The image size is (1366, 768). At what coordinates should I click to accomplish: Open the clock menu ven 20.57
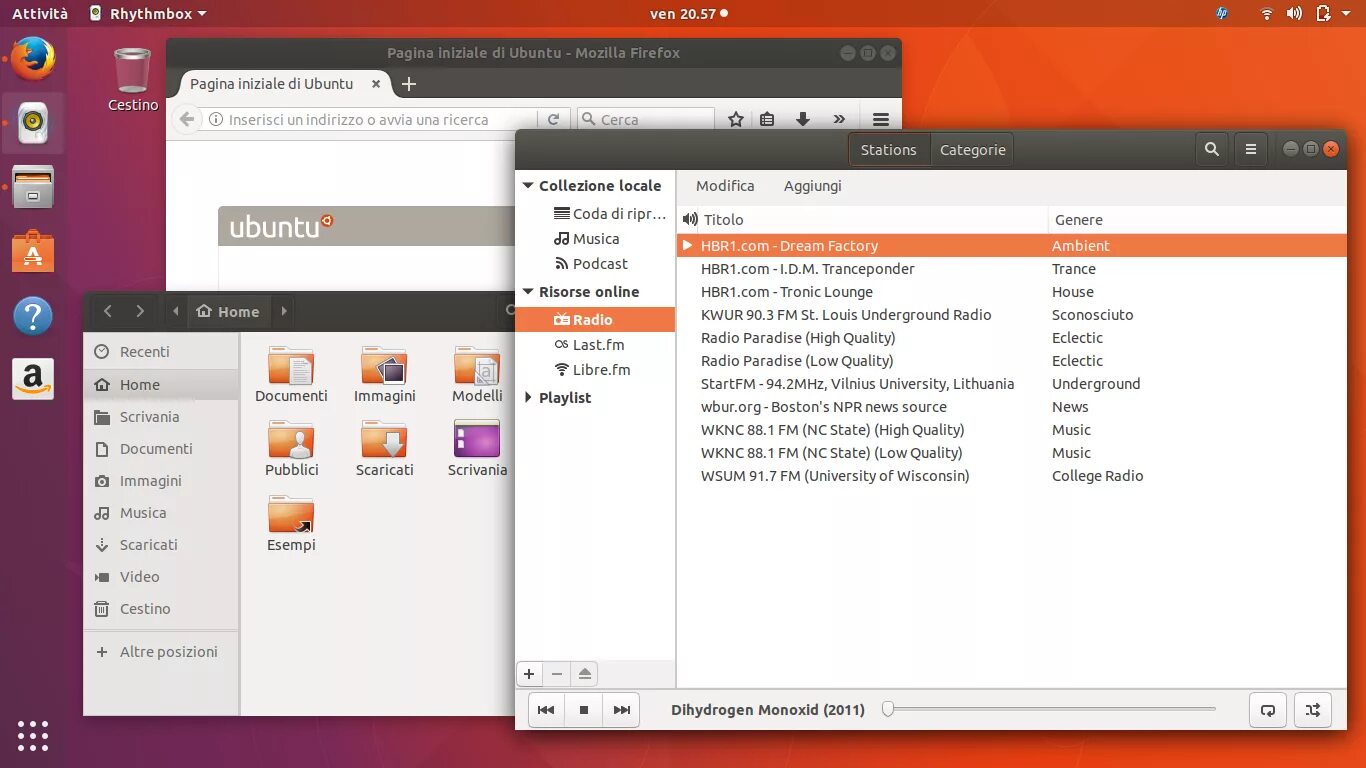pos(688,13)
